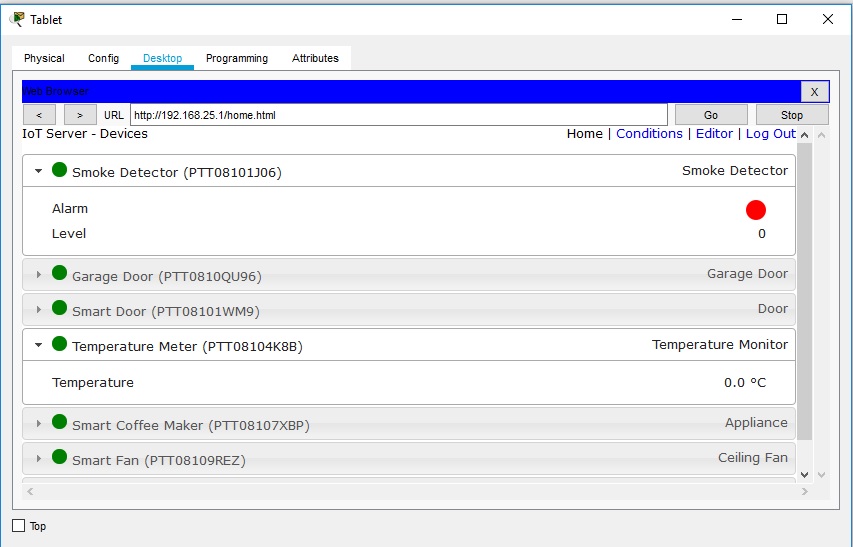Click the Home link
The width and height of the screenshot is (853, 547).
(x=585, y=134)
